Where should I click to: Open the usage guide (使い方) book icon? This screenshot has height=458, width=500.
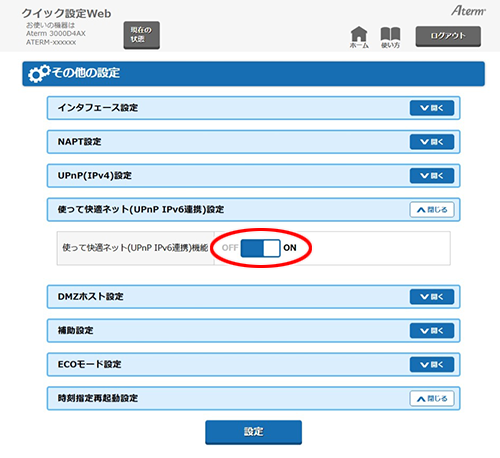(x=390, y=37)
